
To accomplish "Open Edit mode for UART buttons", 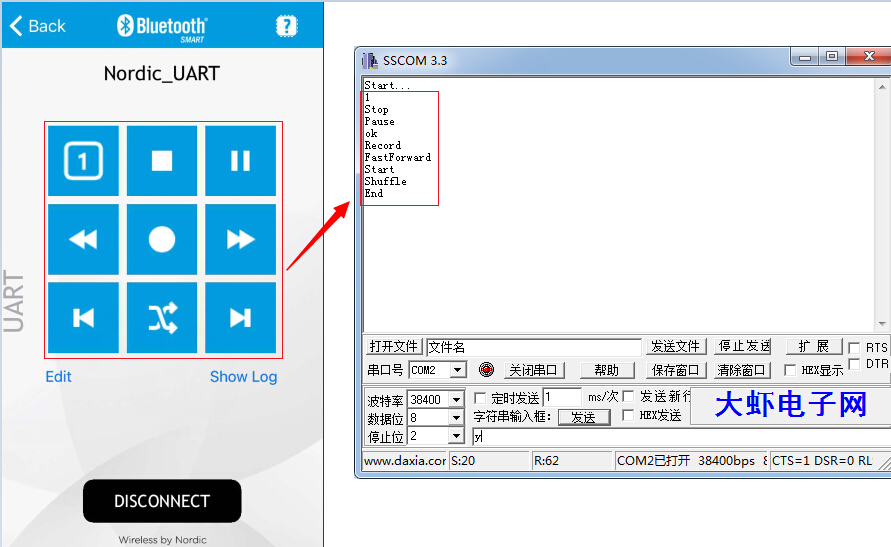I will [59, 377].
